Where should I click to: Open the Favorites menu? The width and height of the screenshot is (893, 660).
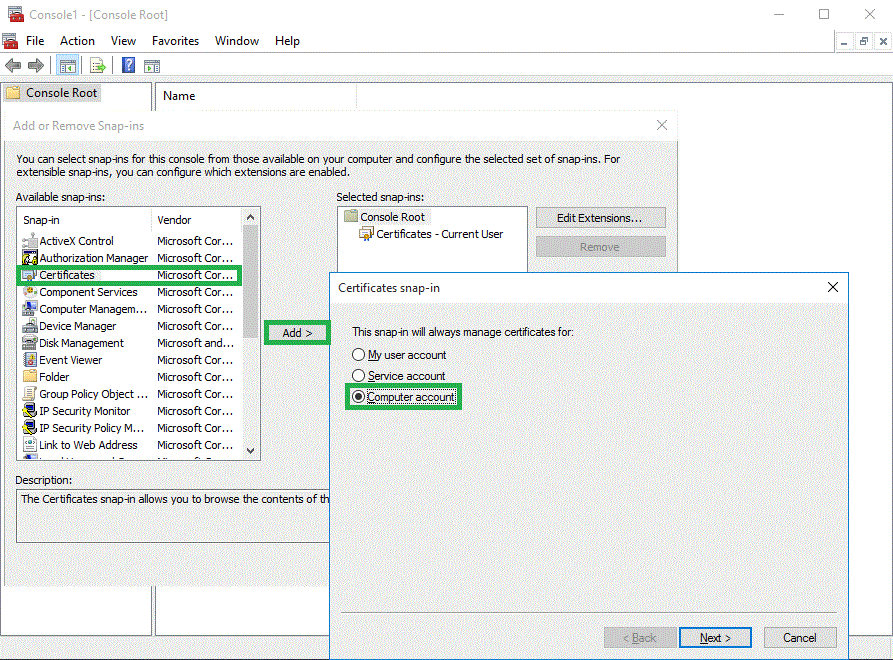[x=175, y=41]
